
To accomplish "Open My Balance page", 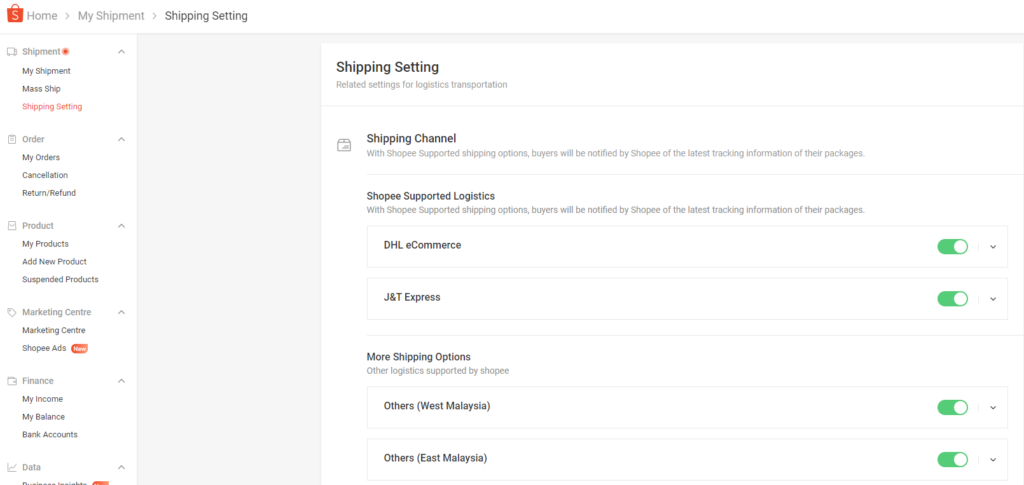I will pyautogui.click(x=43, y=416).
